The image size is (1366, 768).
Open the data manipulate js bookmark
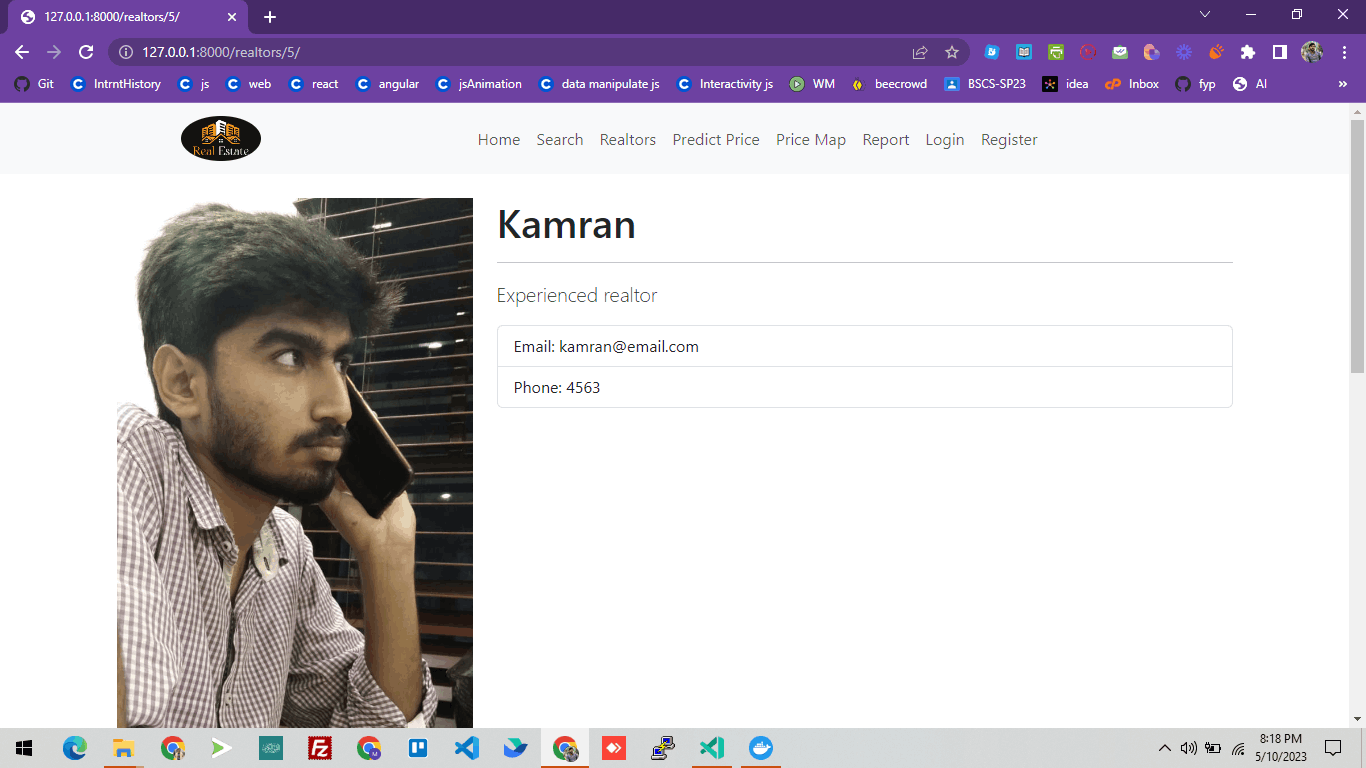click(x=599, y=84)
